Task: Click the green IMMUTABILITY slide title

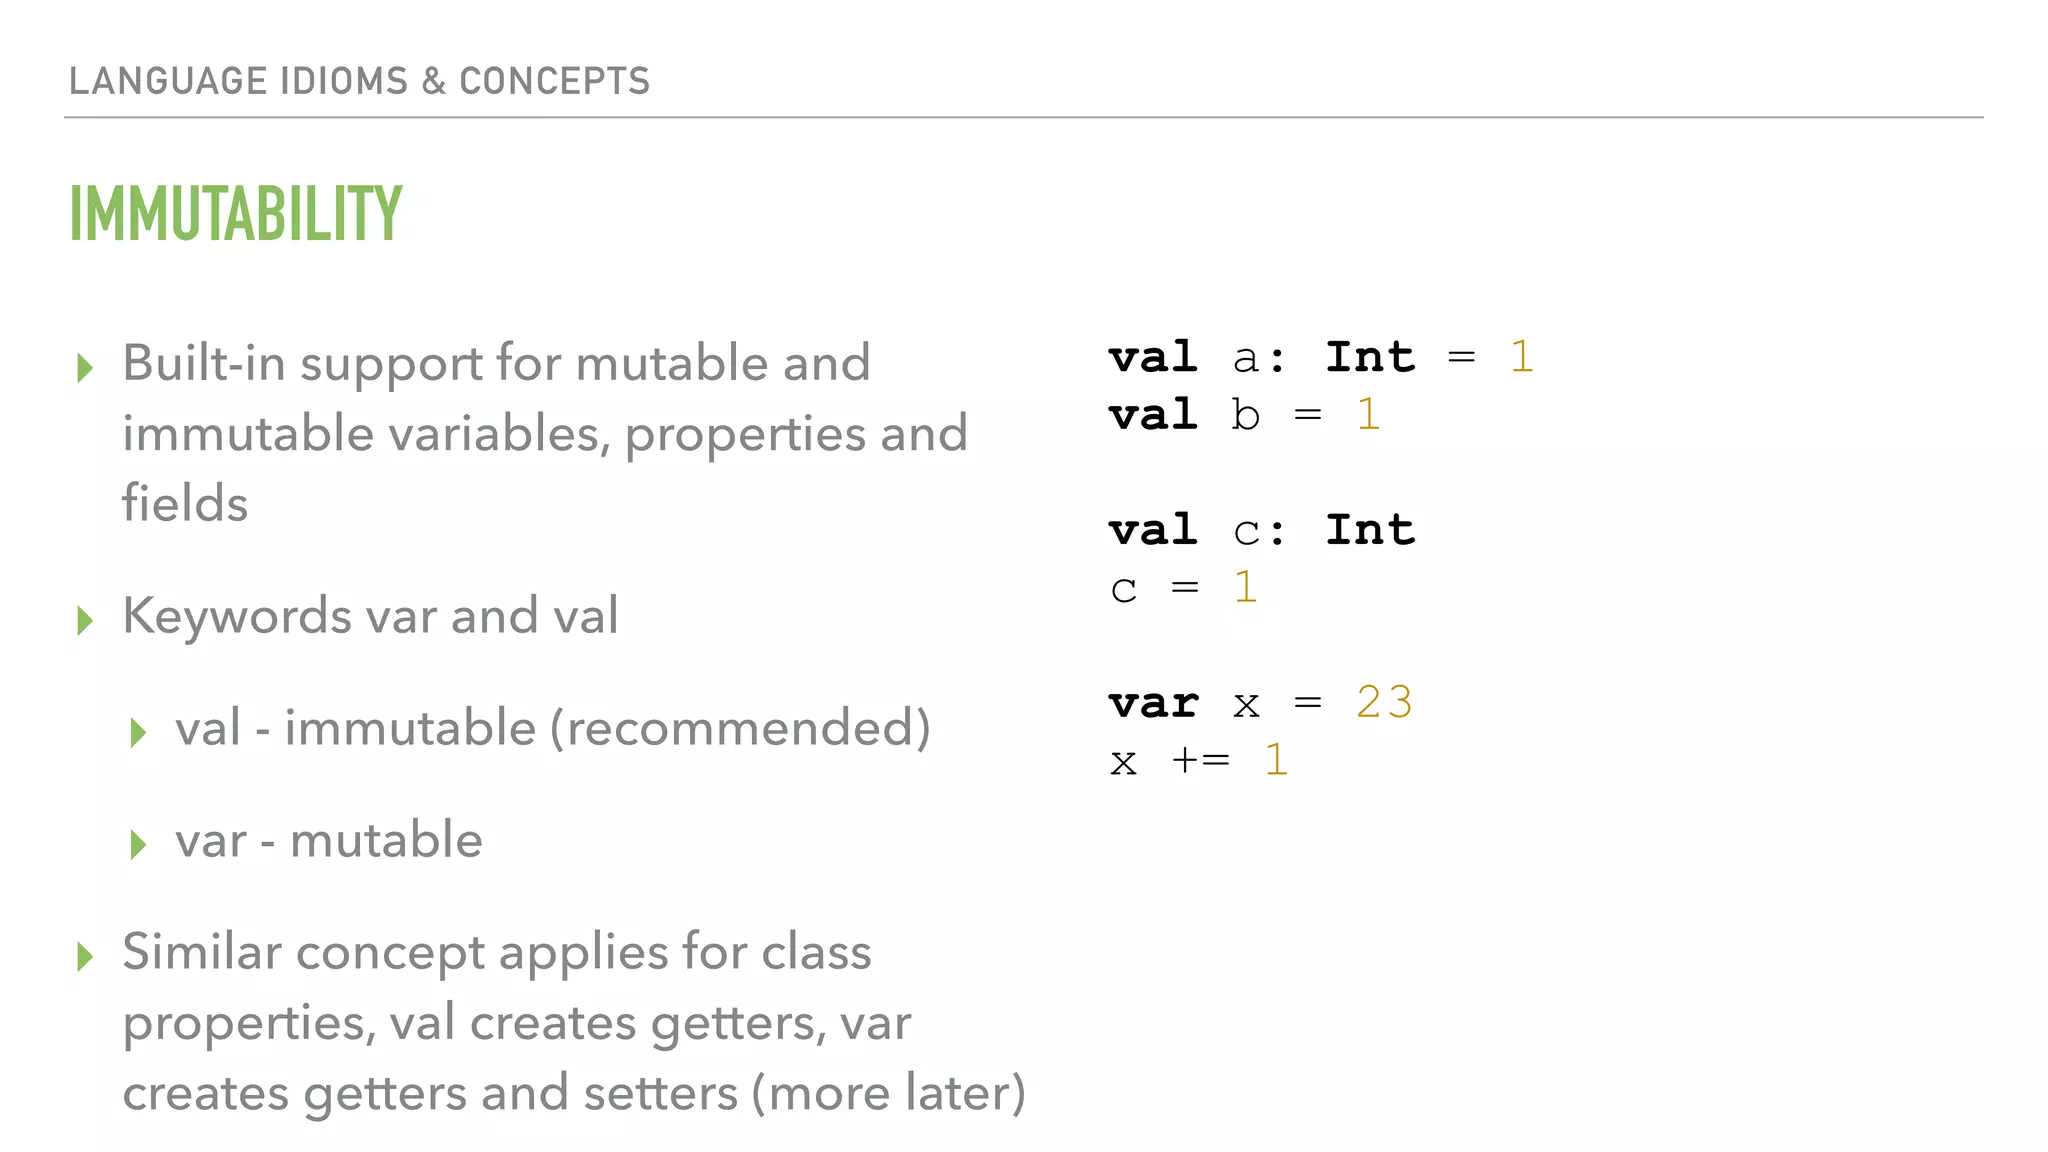Action: pos(236,214)
